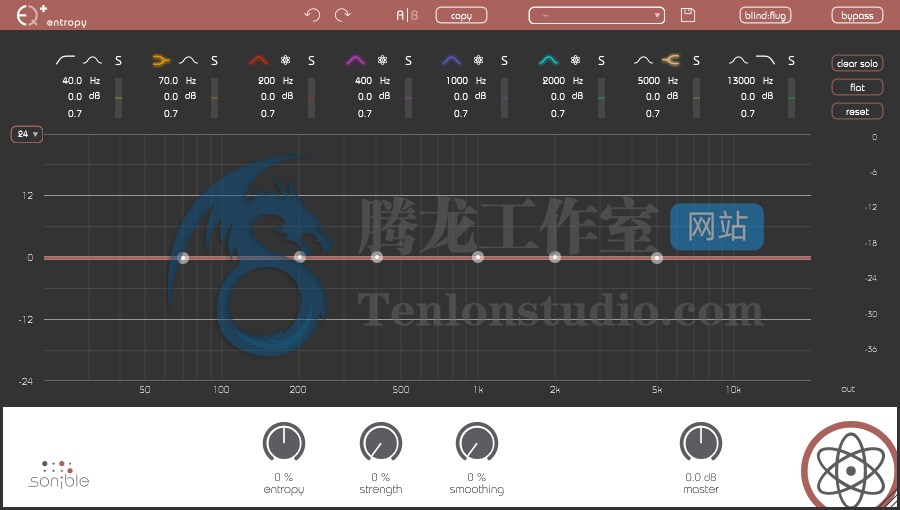Copy settings with the copy button
Screen dimensions: 900x510
coord(461,15)
